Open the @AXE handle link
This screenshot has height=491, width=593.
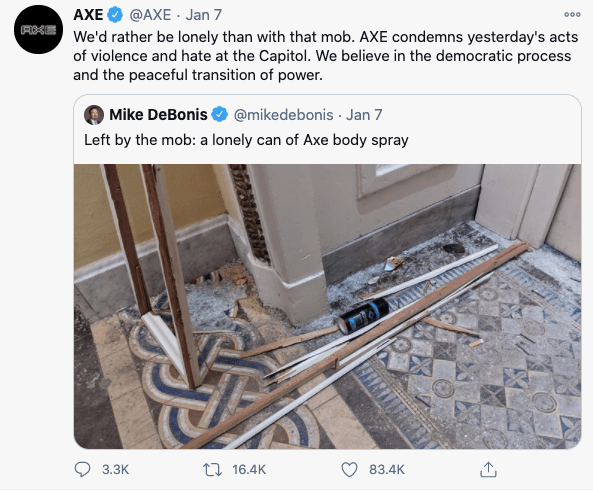click(x=150, y=15)
